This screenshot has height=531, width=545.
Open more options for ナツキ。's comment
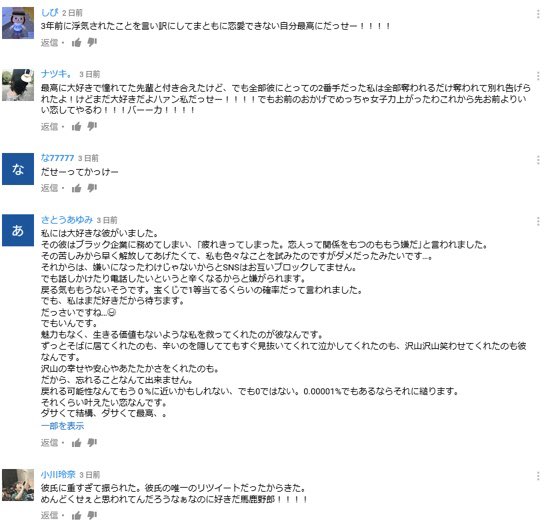538,75
